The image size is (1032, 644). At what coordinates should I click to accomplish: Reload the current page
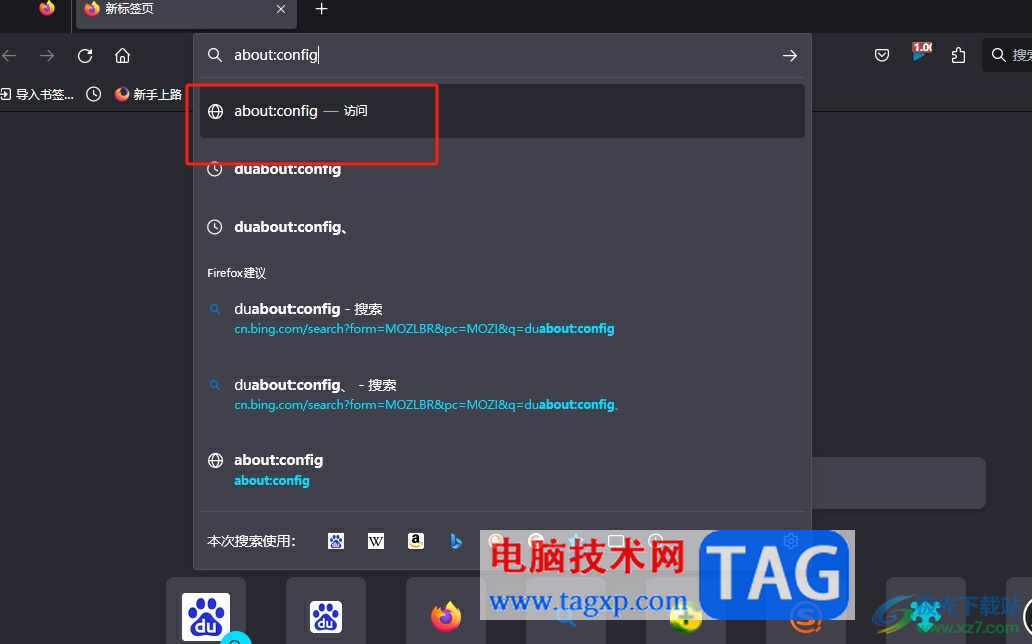pyautogui.click(x=85, y=56)
